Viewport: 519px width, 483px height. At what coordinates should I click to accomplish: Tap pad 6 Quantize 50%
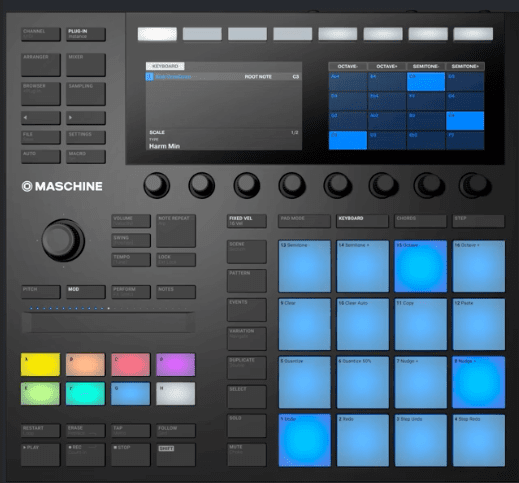(x=363, y=382)
